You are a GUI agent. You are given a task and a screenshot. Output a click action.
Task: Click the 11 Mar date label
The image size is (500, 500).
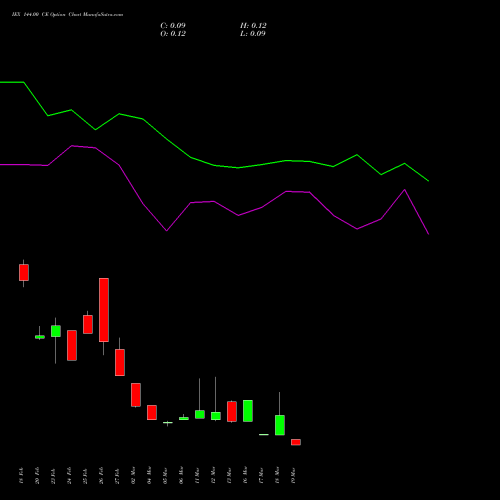tap(197, 475)
